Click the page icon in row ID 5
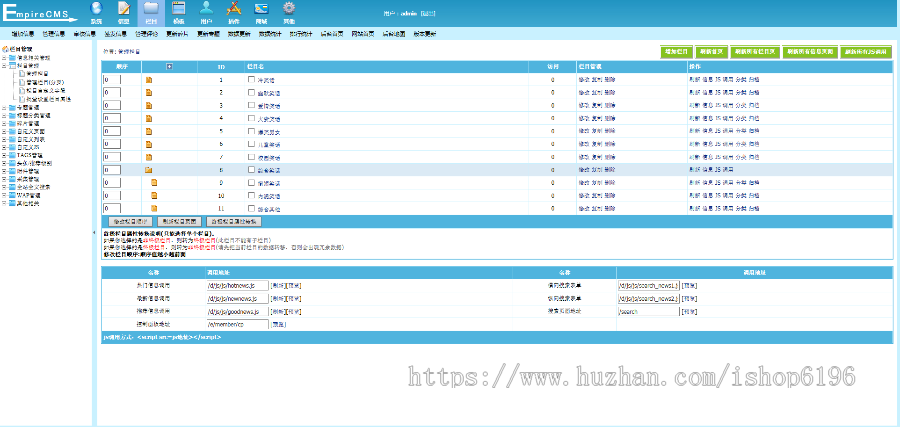Screen dimensions: 900x427 point(149,131)
